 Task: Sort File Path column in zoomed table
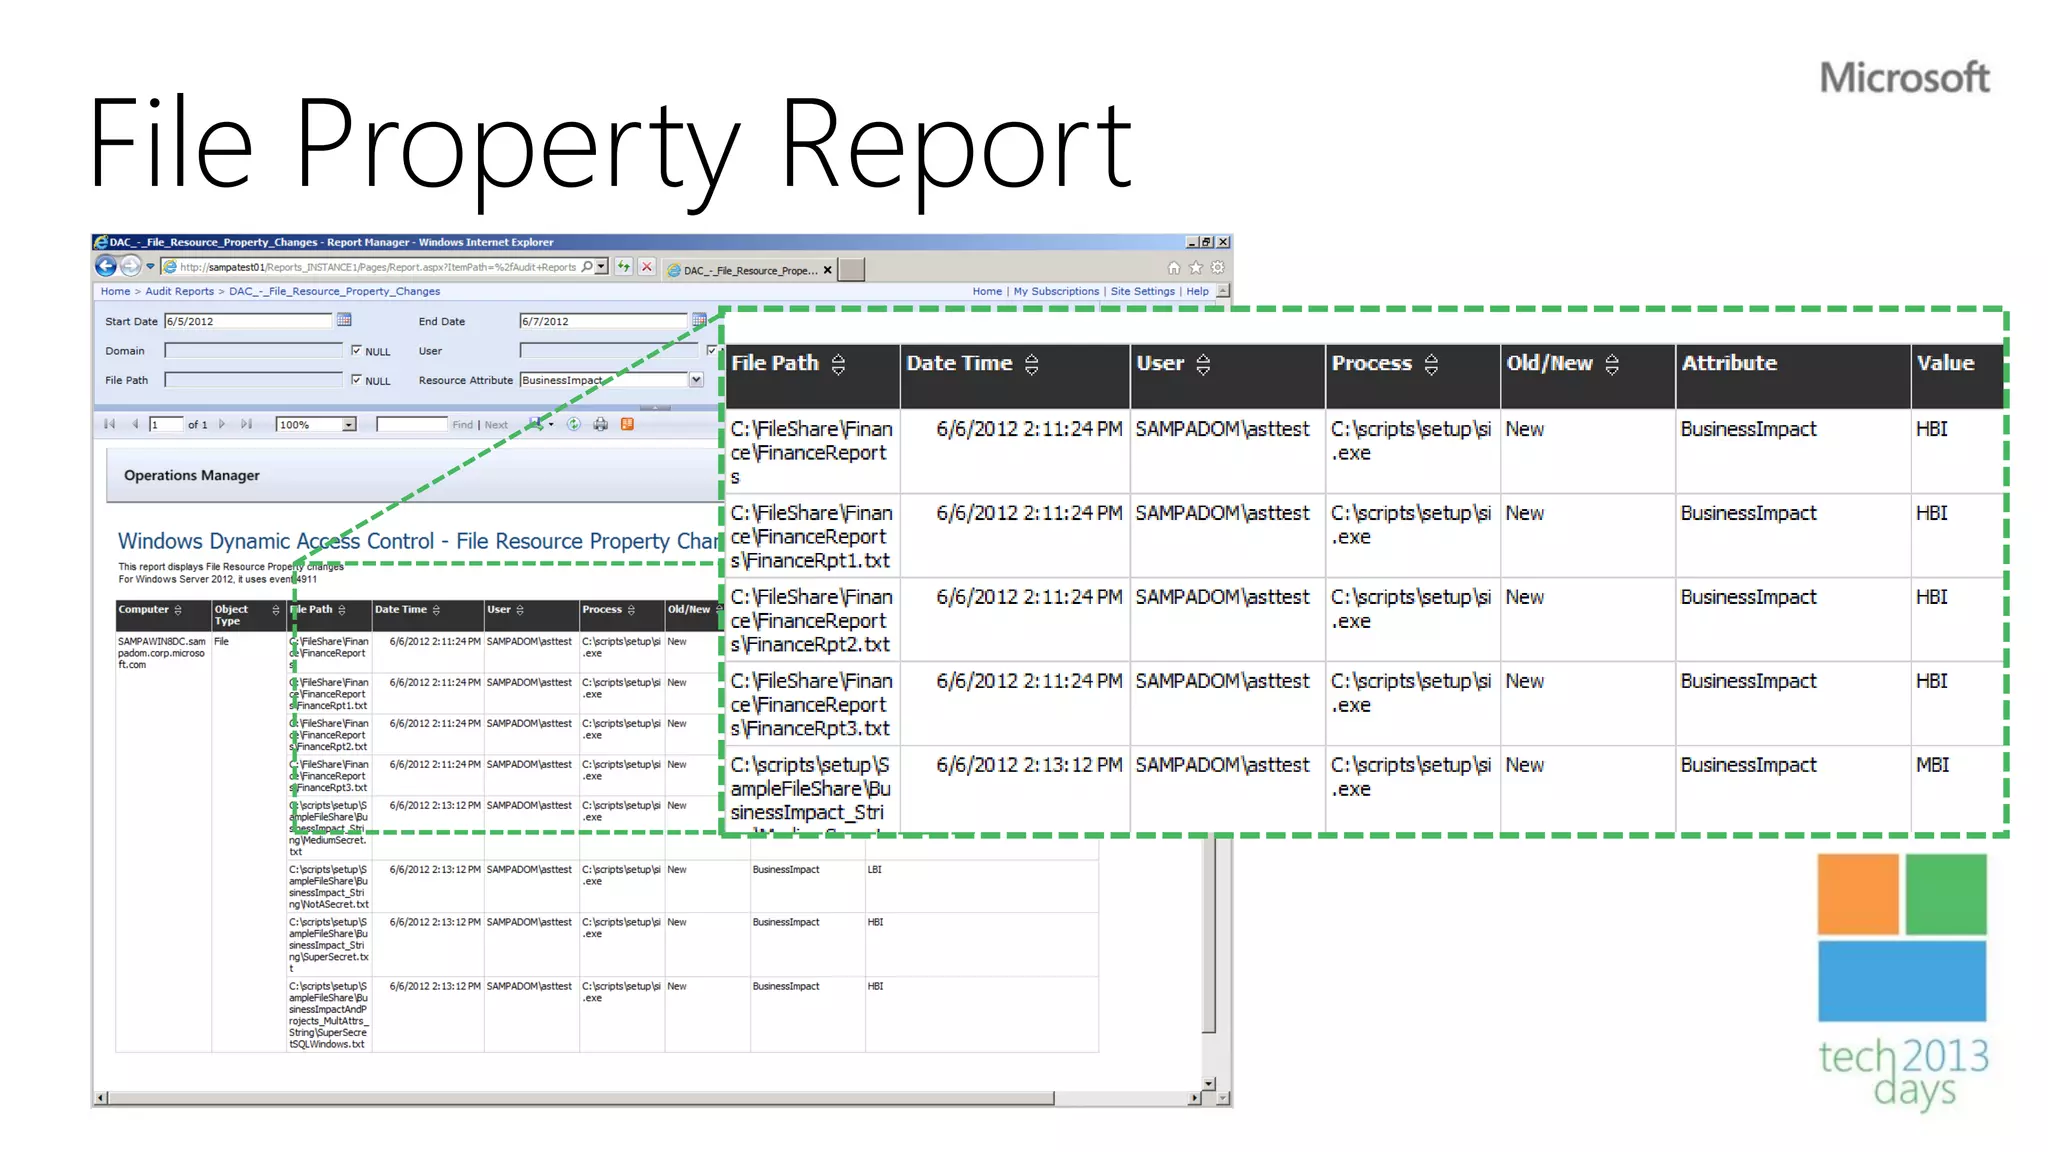(838, 365)
